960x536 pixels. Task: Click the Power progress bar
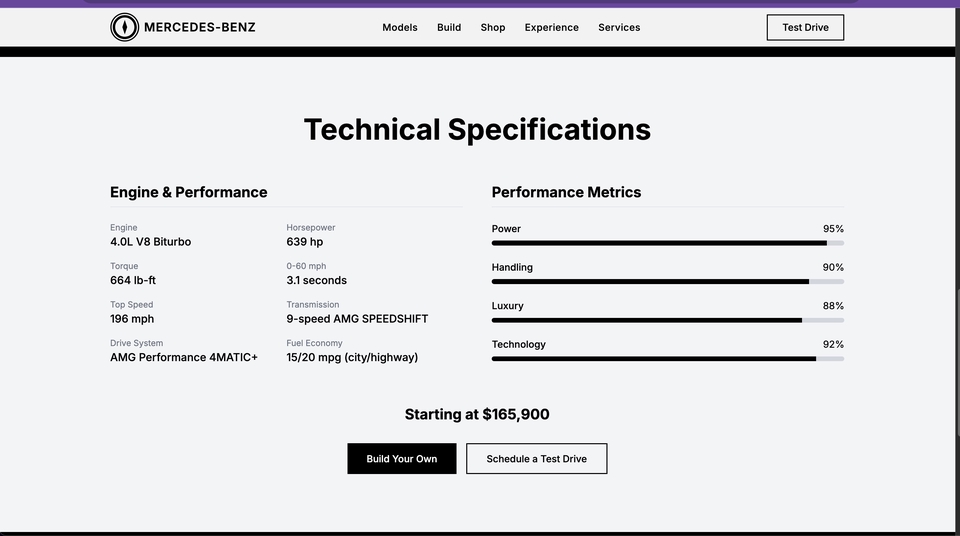click(667, 243)
